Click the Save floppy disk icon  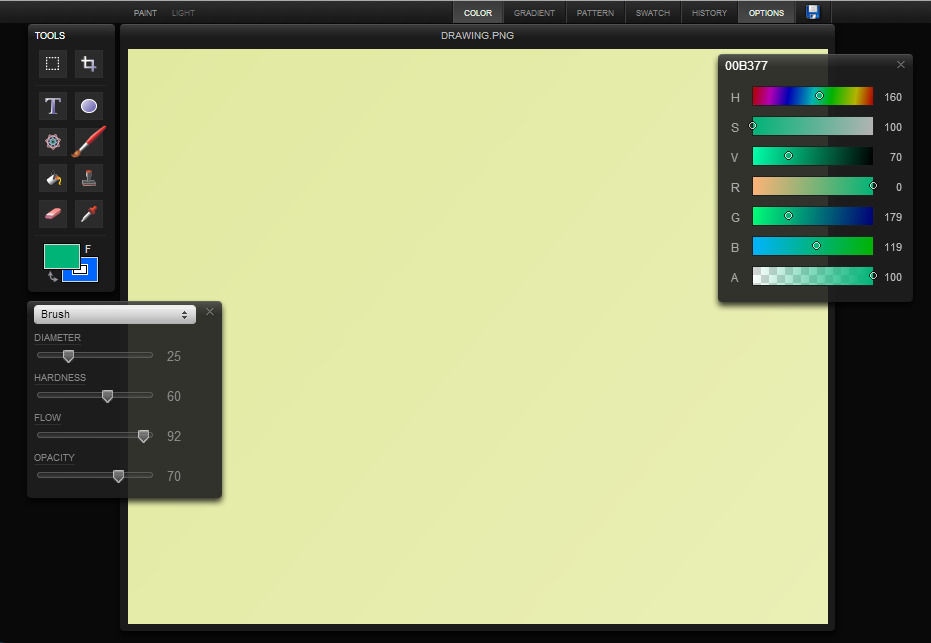(813, 12)
